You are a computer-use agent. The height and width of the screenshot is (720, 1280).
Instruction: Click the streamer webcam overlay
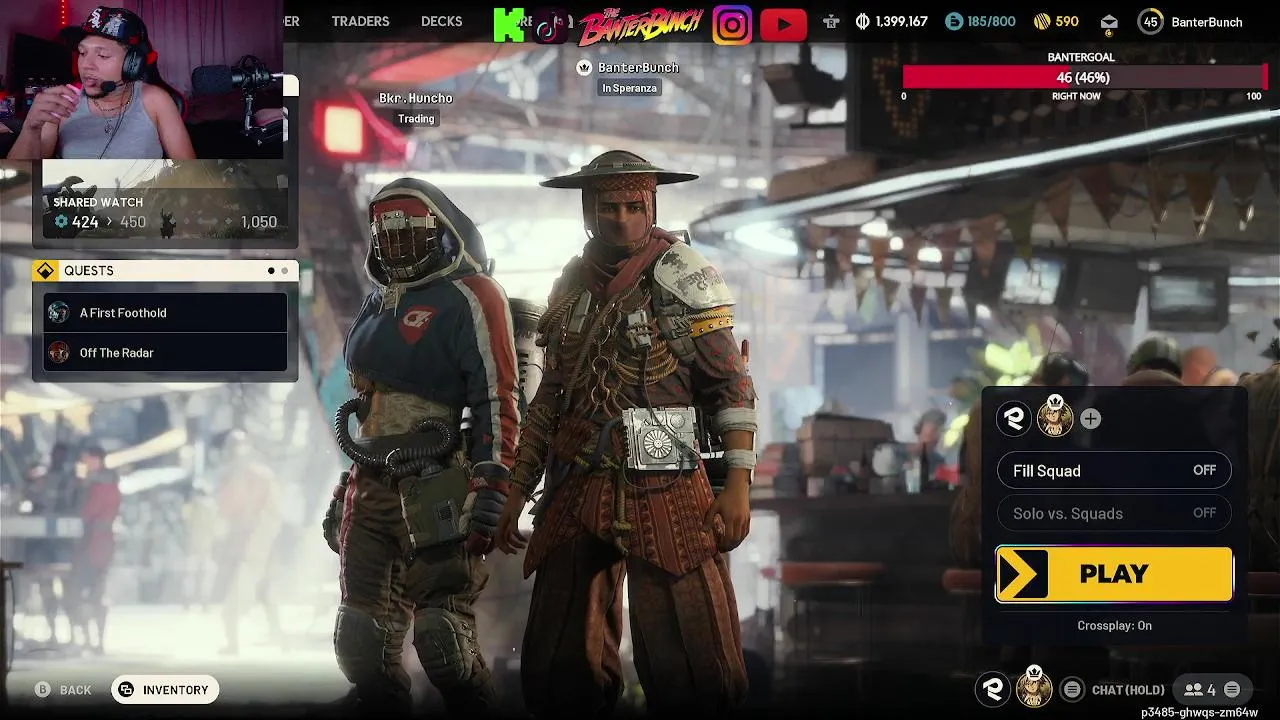click(x=141, y=79)
